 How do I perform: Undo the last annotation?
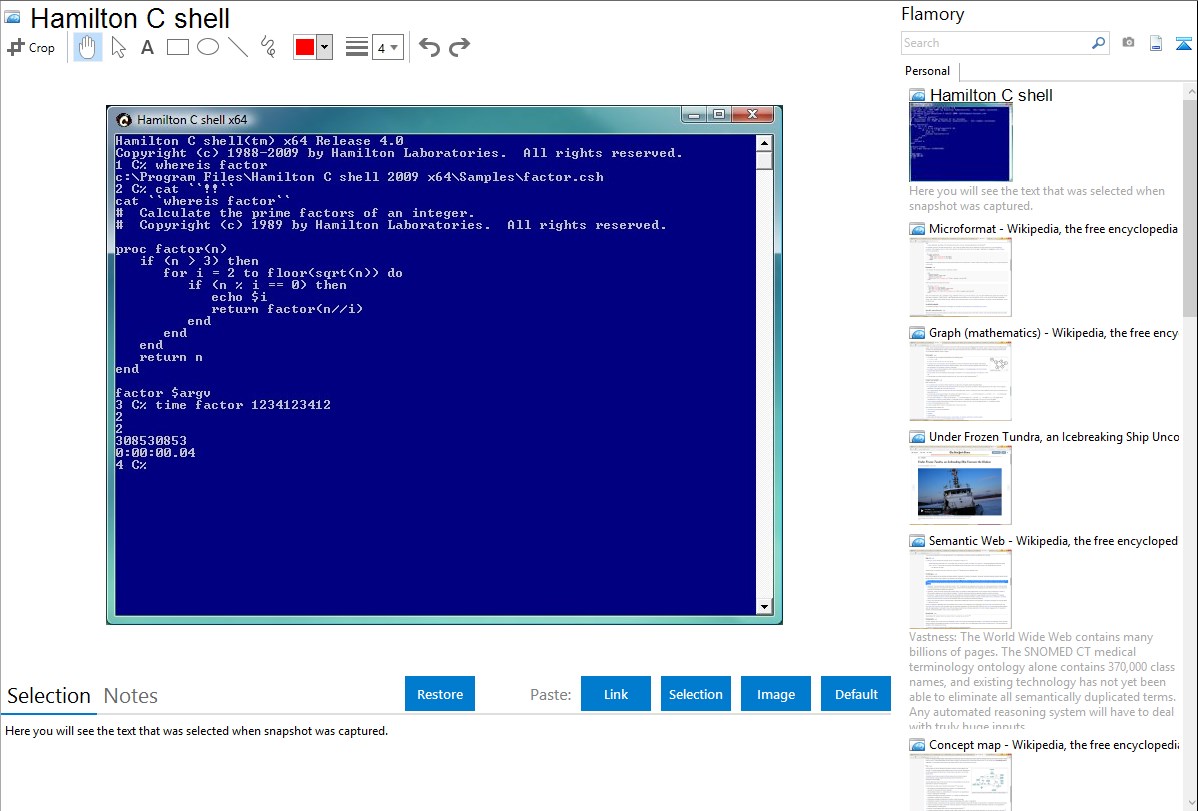pos(429,47)
